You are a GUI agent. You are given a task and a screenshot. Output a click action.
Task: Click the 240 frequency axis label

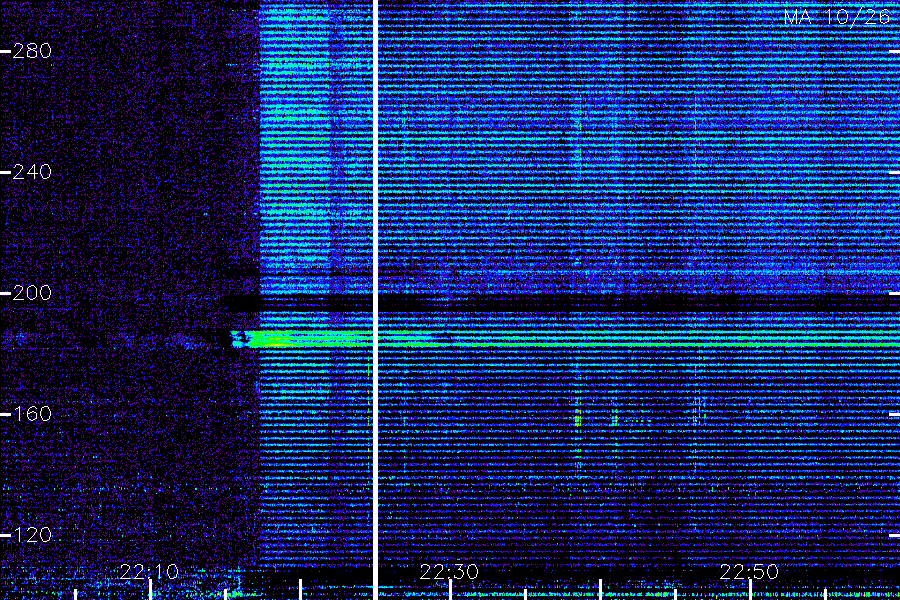[x=32, y=172]
